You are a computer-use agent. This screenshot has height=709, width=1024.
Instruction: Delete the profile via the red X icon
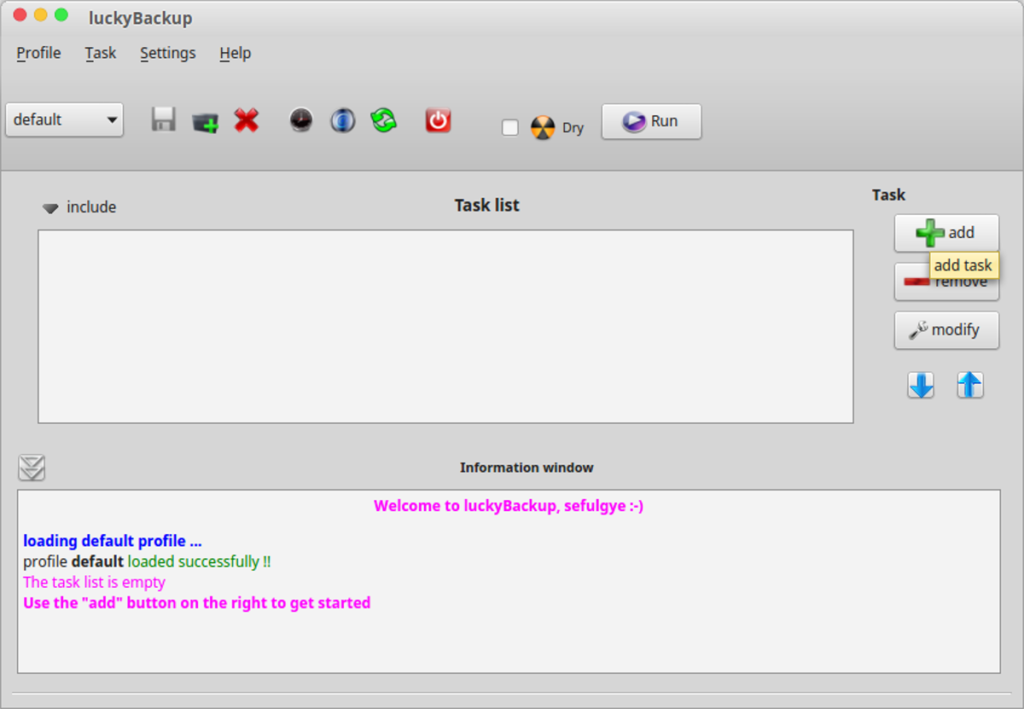pyautogui.click(x=246, y=119)
